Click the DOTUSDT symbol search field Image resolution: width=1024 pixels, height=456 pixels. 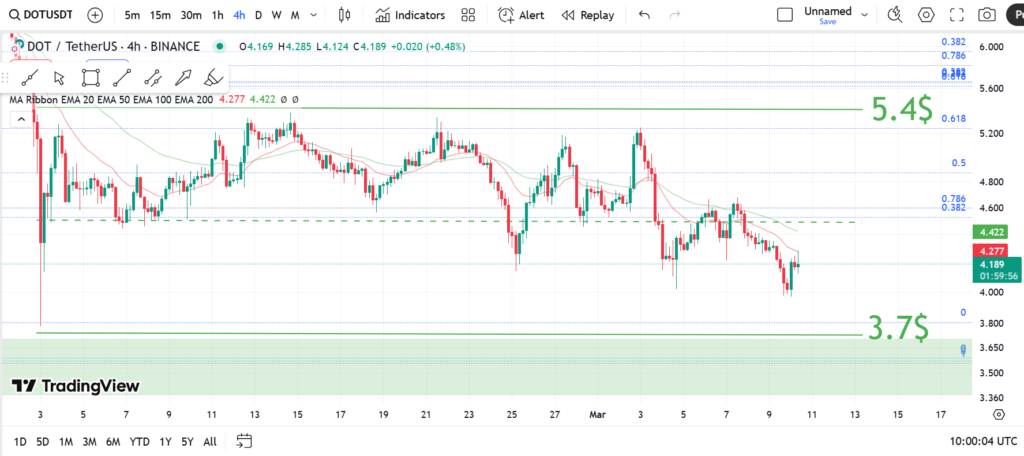(40, 15)
